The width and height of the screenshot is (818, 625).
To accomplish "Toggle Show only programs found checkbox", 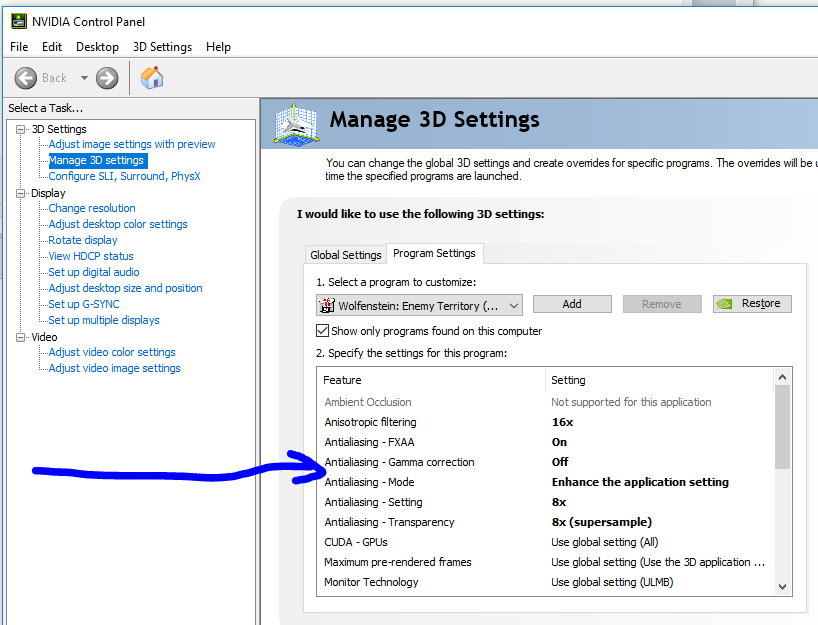I will [x=322, y=330].
